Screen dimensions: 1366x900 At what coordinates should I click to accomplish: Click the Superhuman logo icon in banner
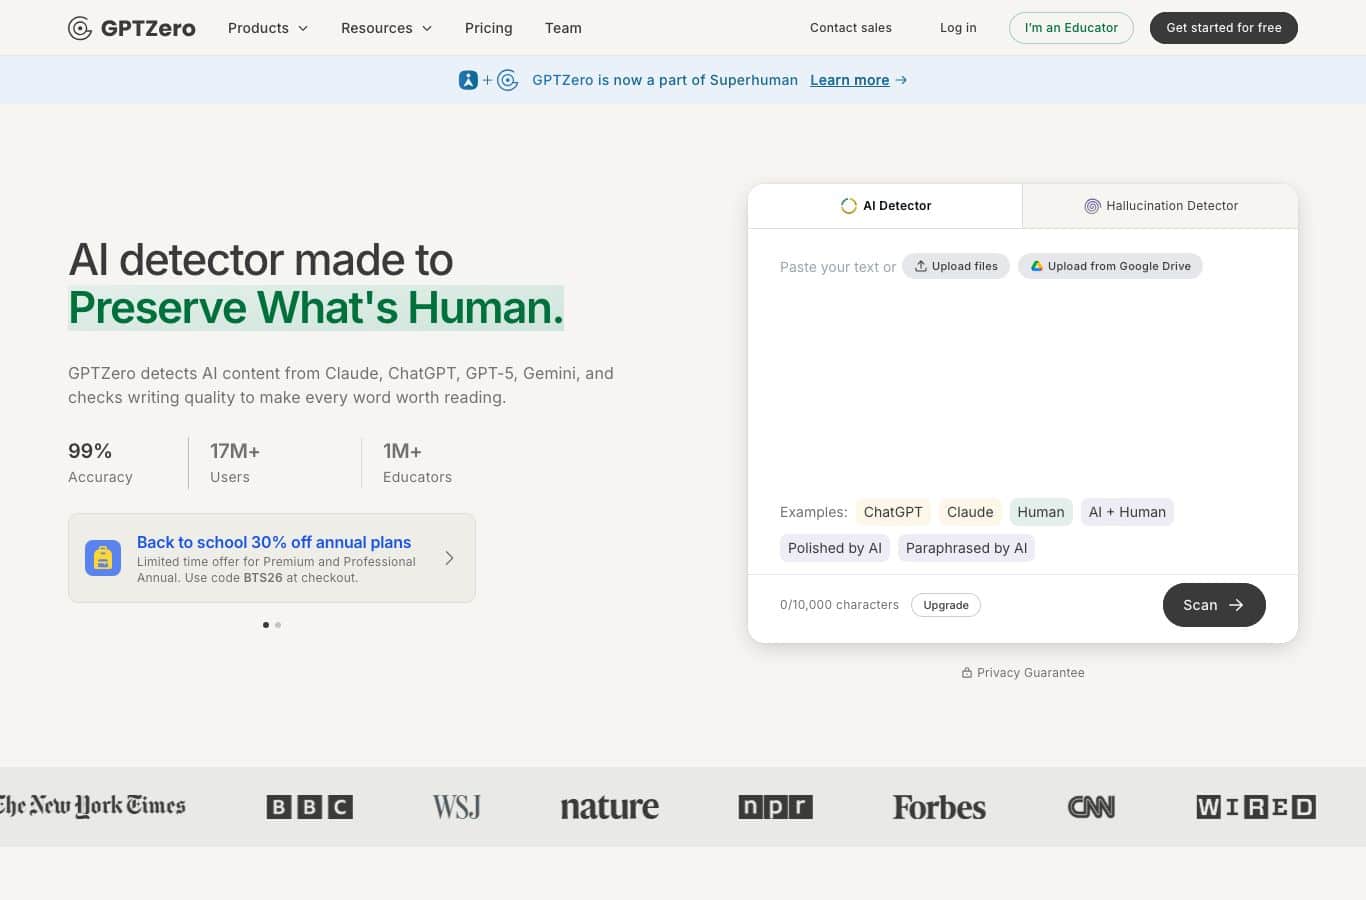(x=468, y=80)
